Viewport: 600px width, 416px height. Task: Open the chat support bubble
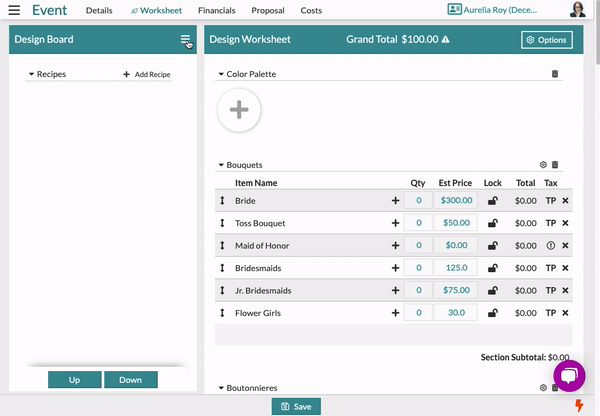pyautogui.click(x=569, y=376)
